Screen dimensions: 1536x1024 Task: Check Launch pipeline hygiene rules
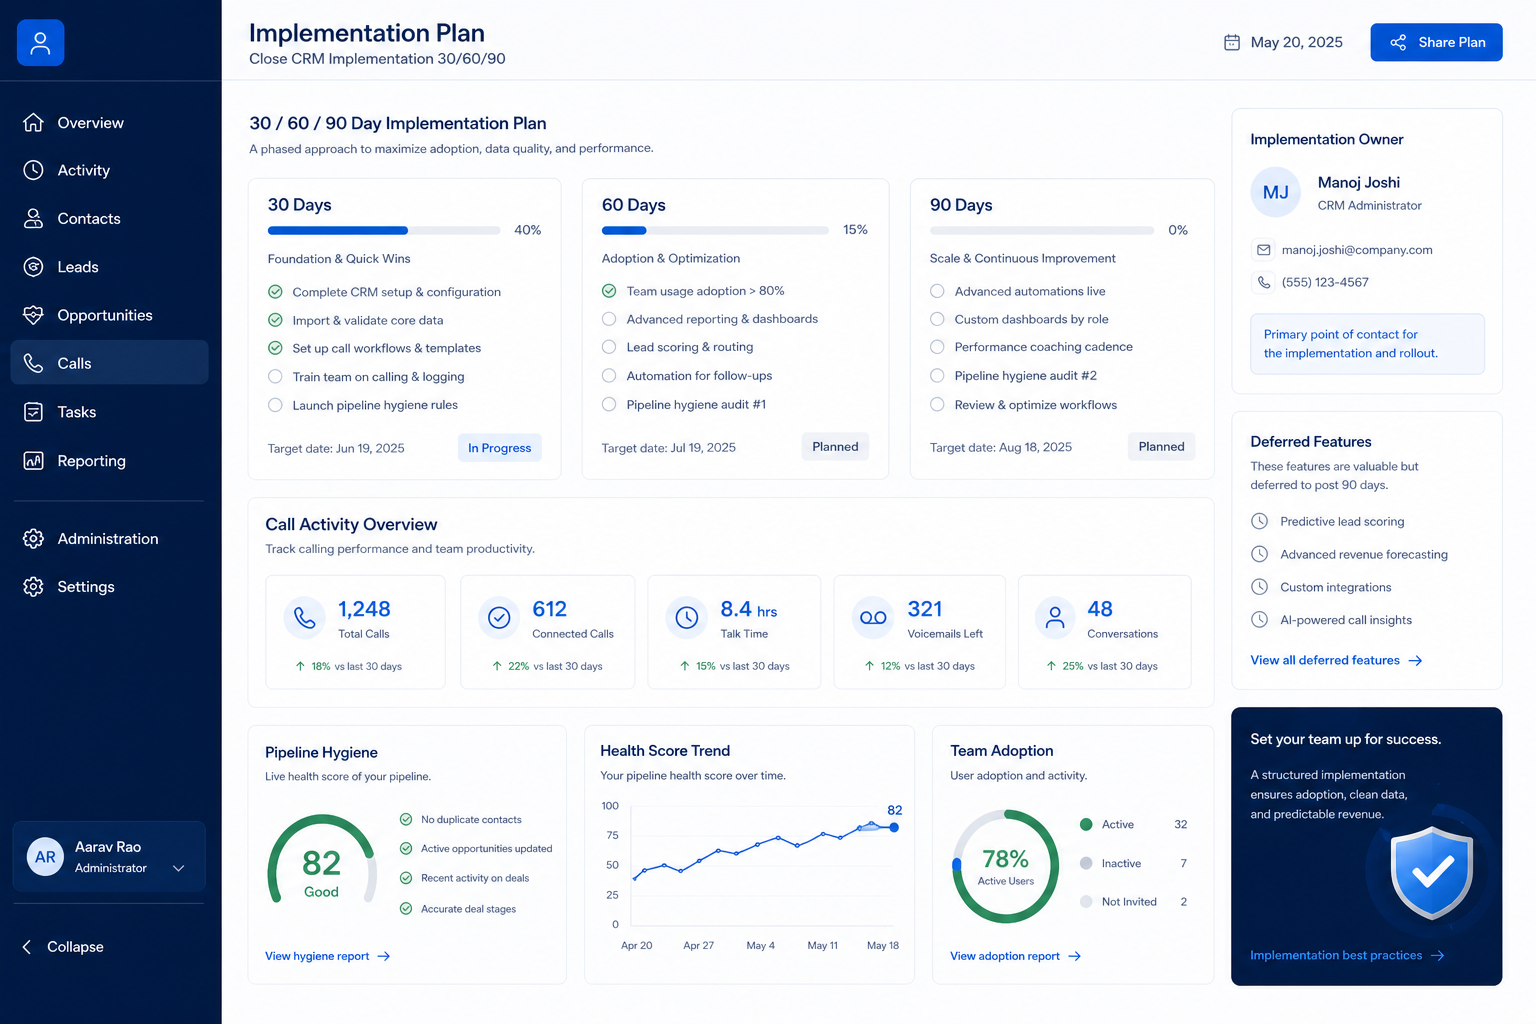tap(275, 405)
